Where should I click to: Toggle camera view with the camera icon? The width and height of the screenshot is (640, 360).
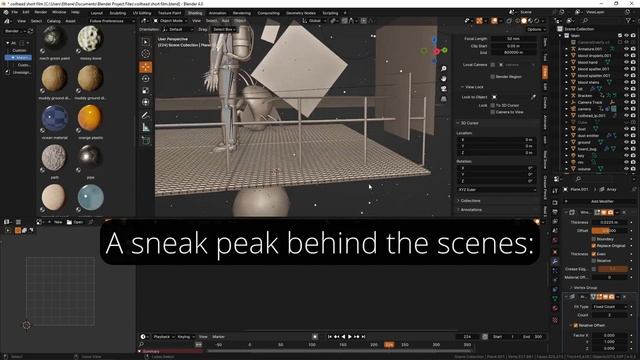coord(444,89)
